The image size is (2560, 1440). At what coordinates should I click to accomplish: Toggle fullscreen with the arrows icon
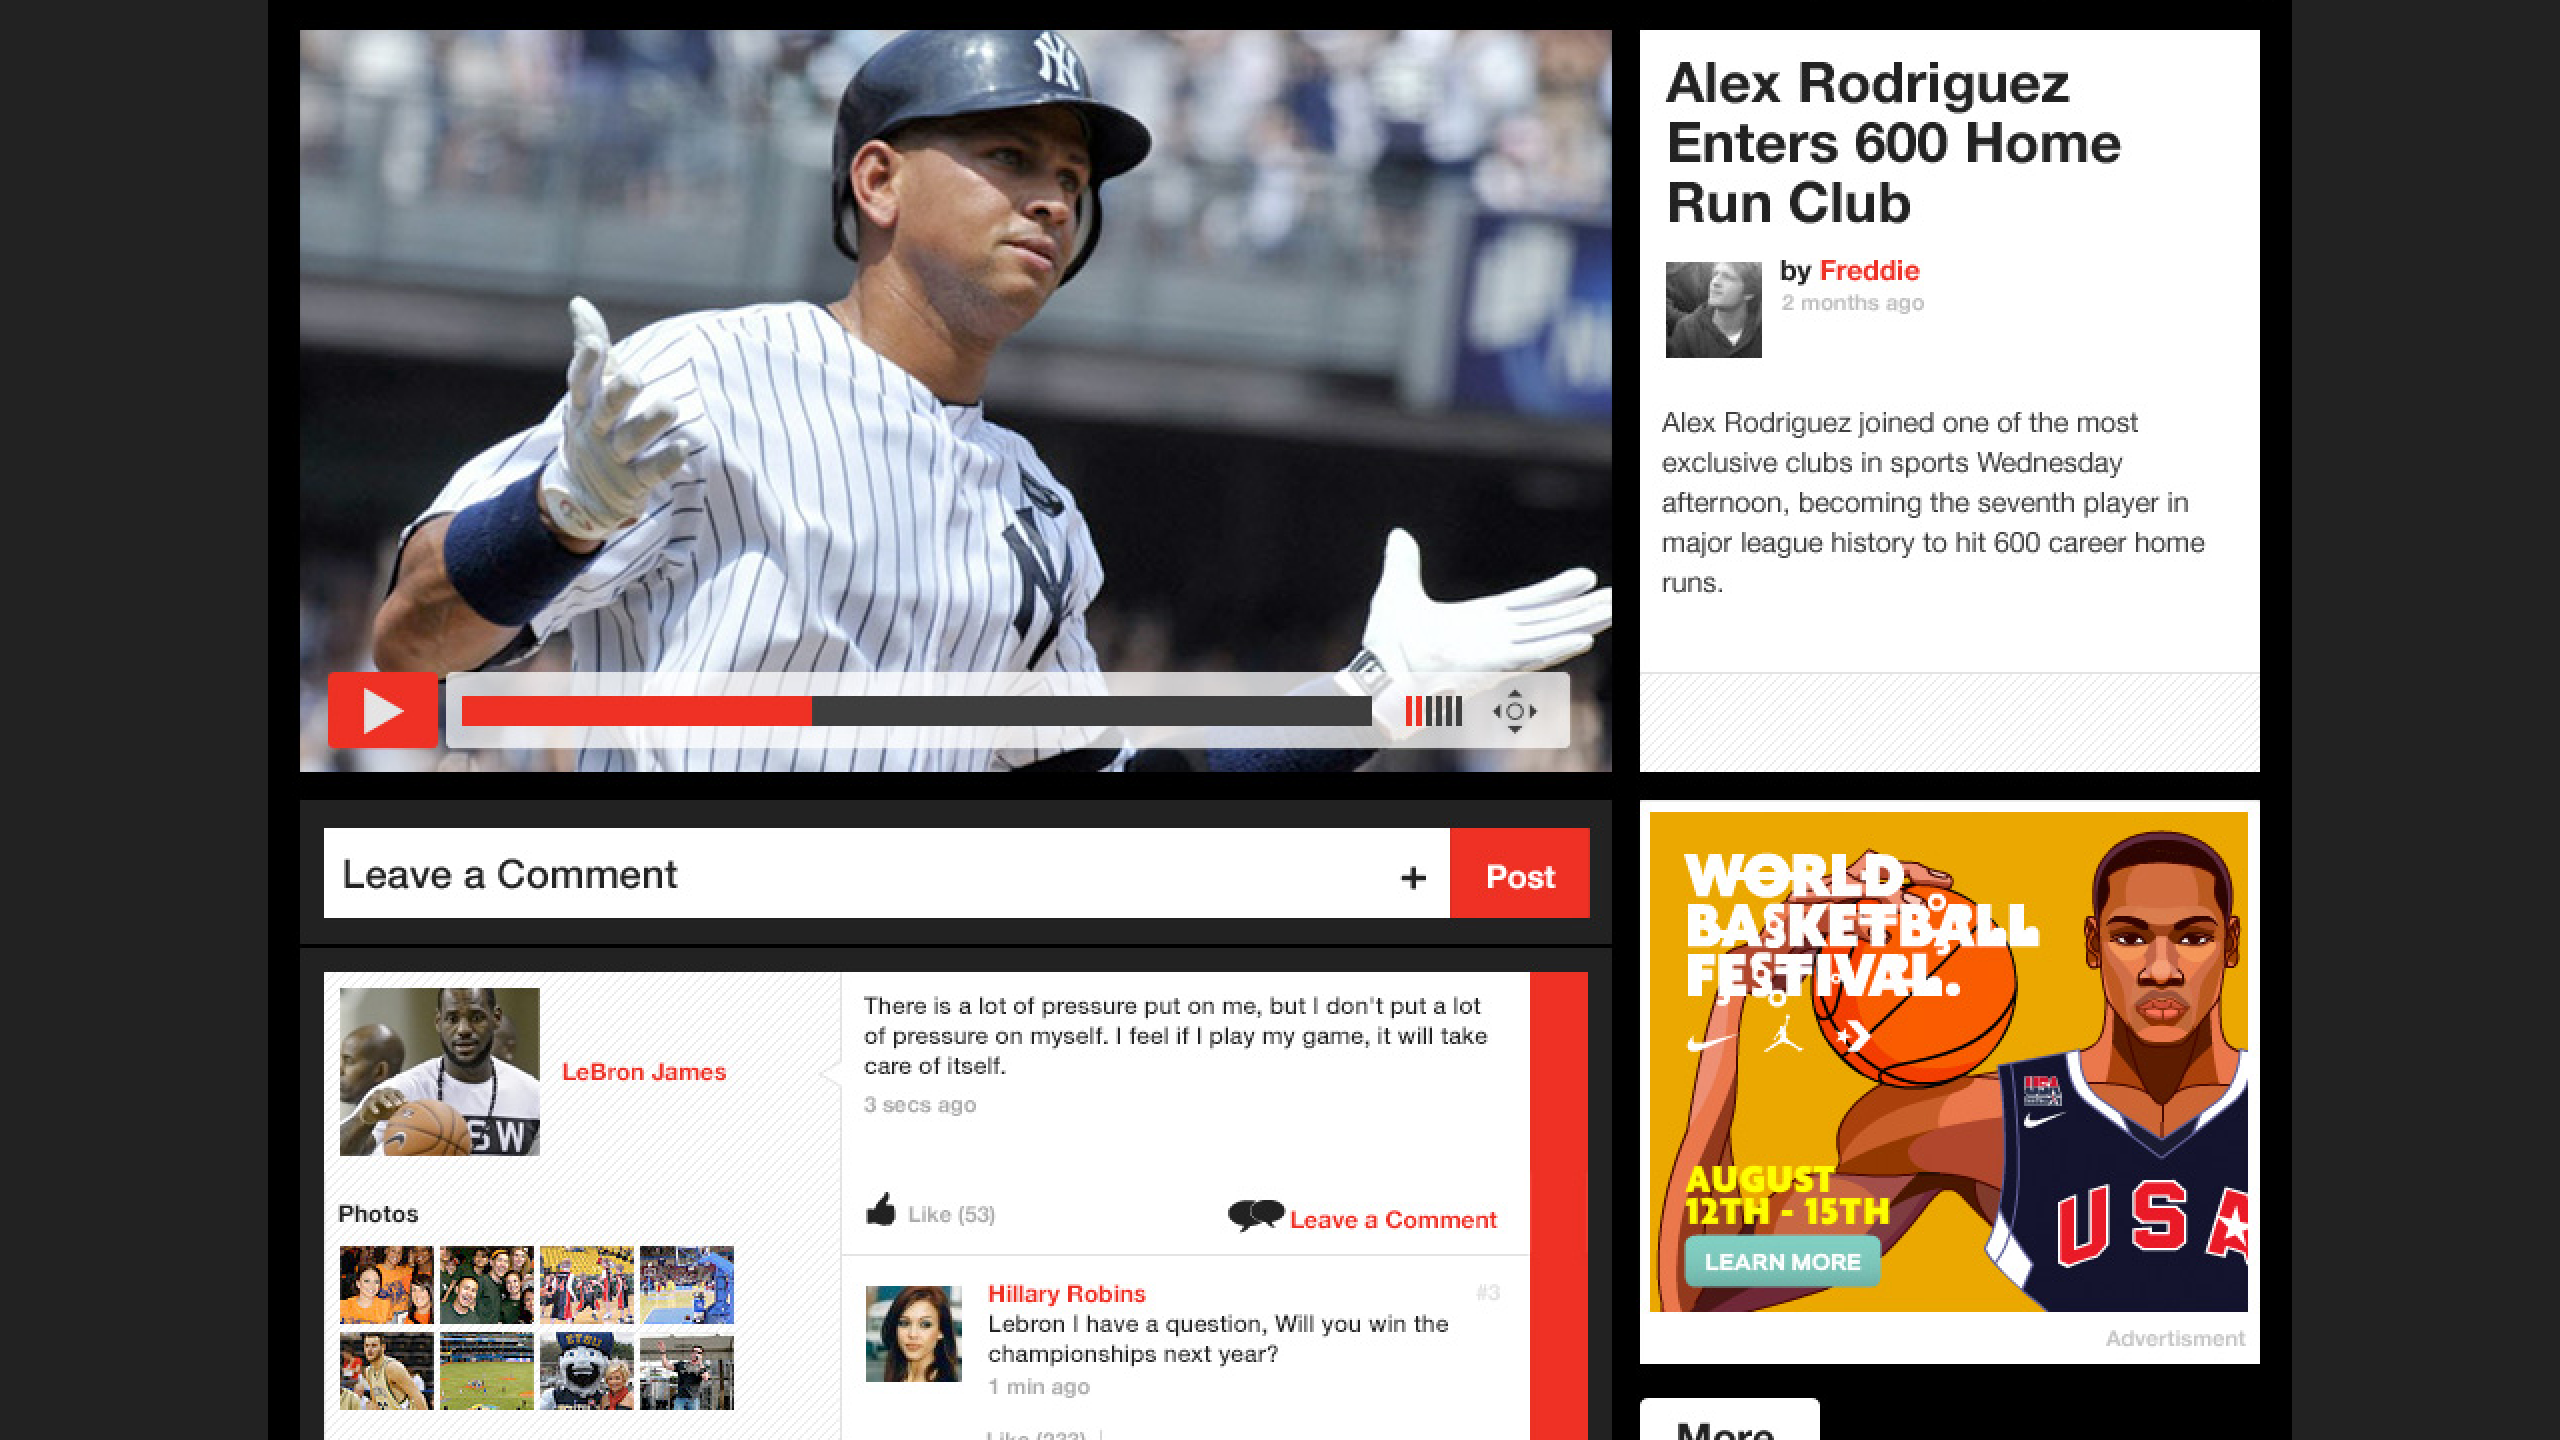1514,711
